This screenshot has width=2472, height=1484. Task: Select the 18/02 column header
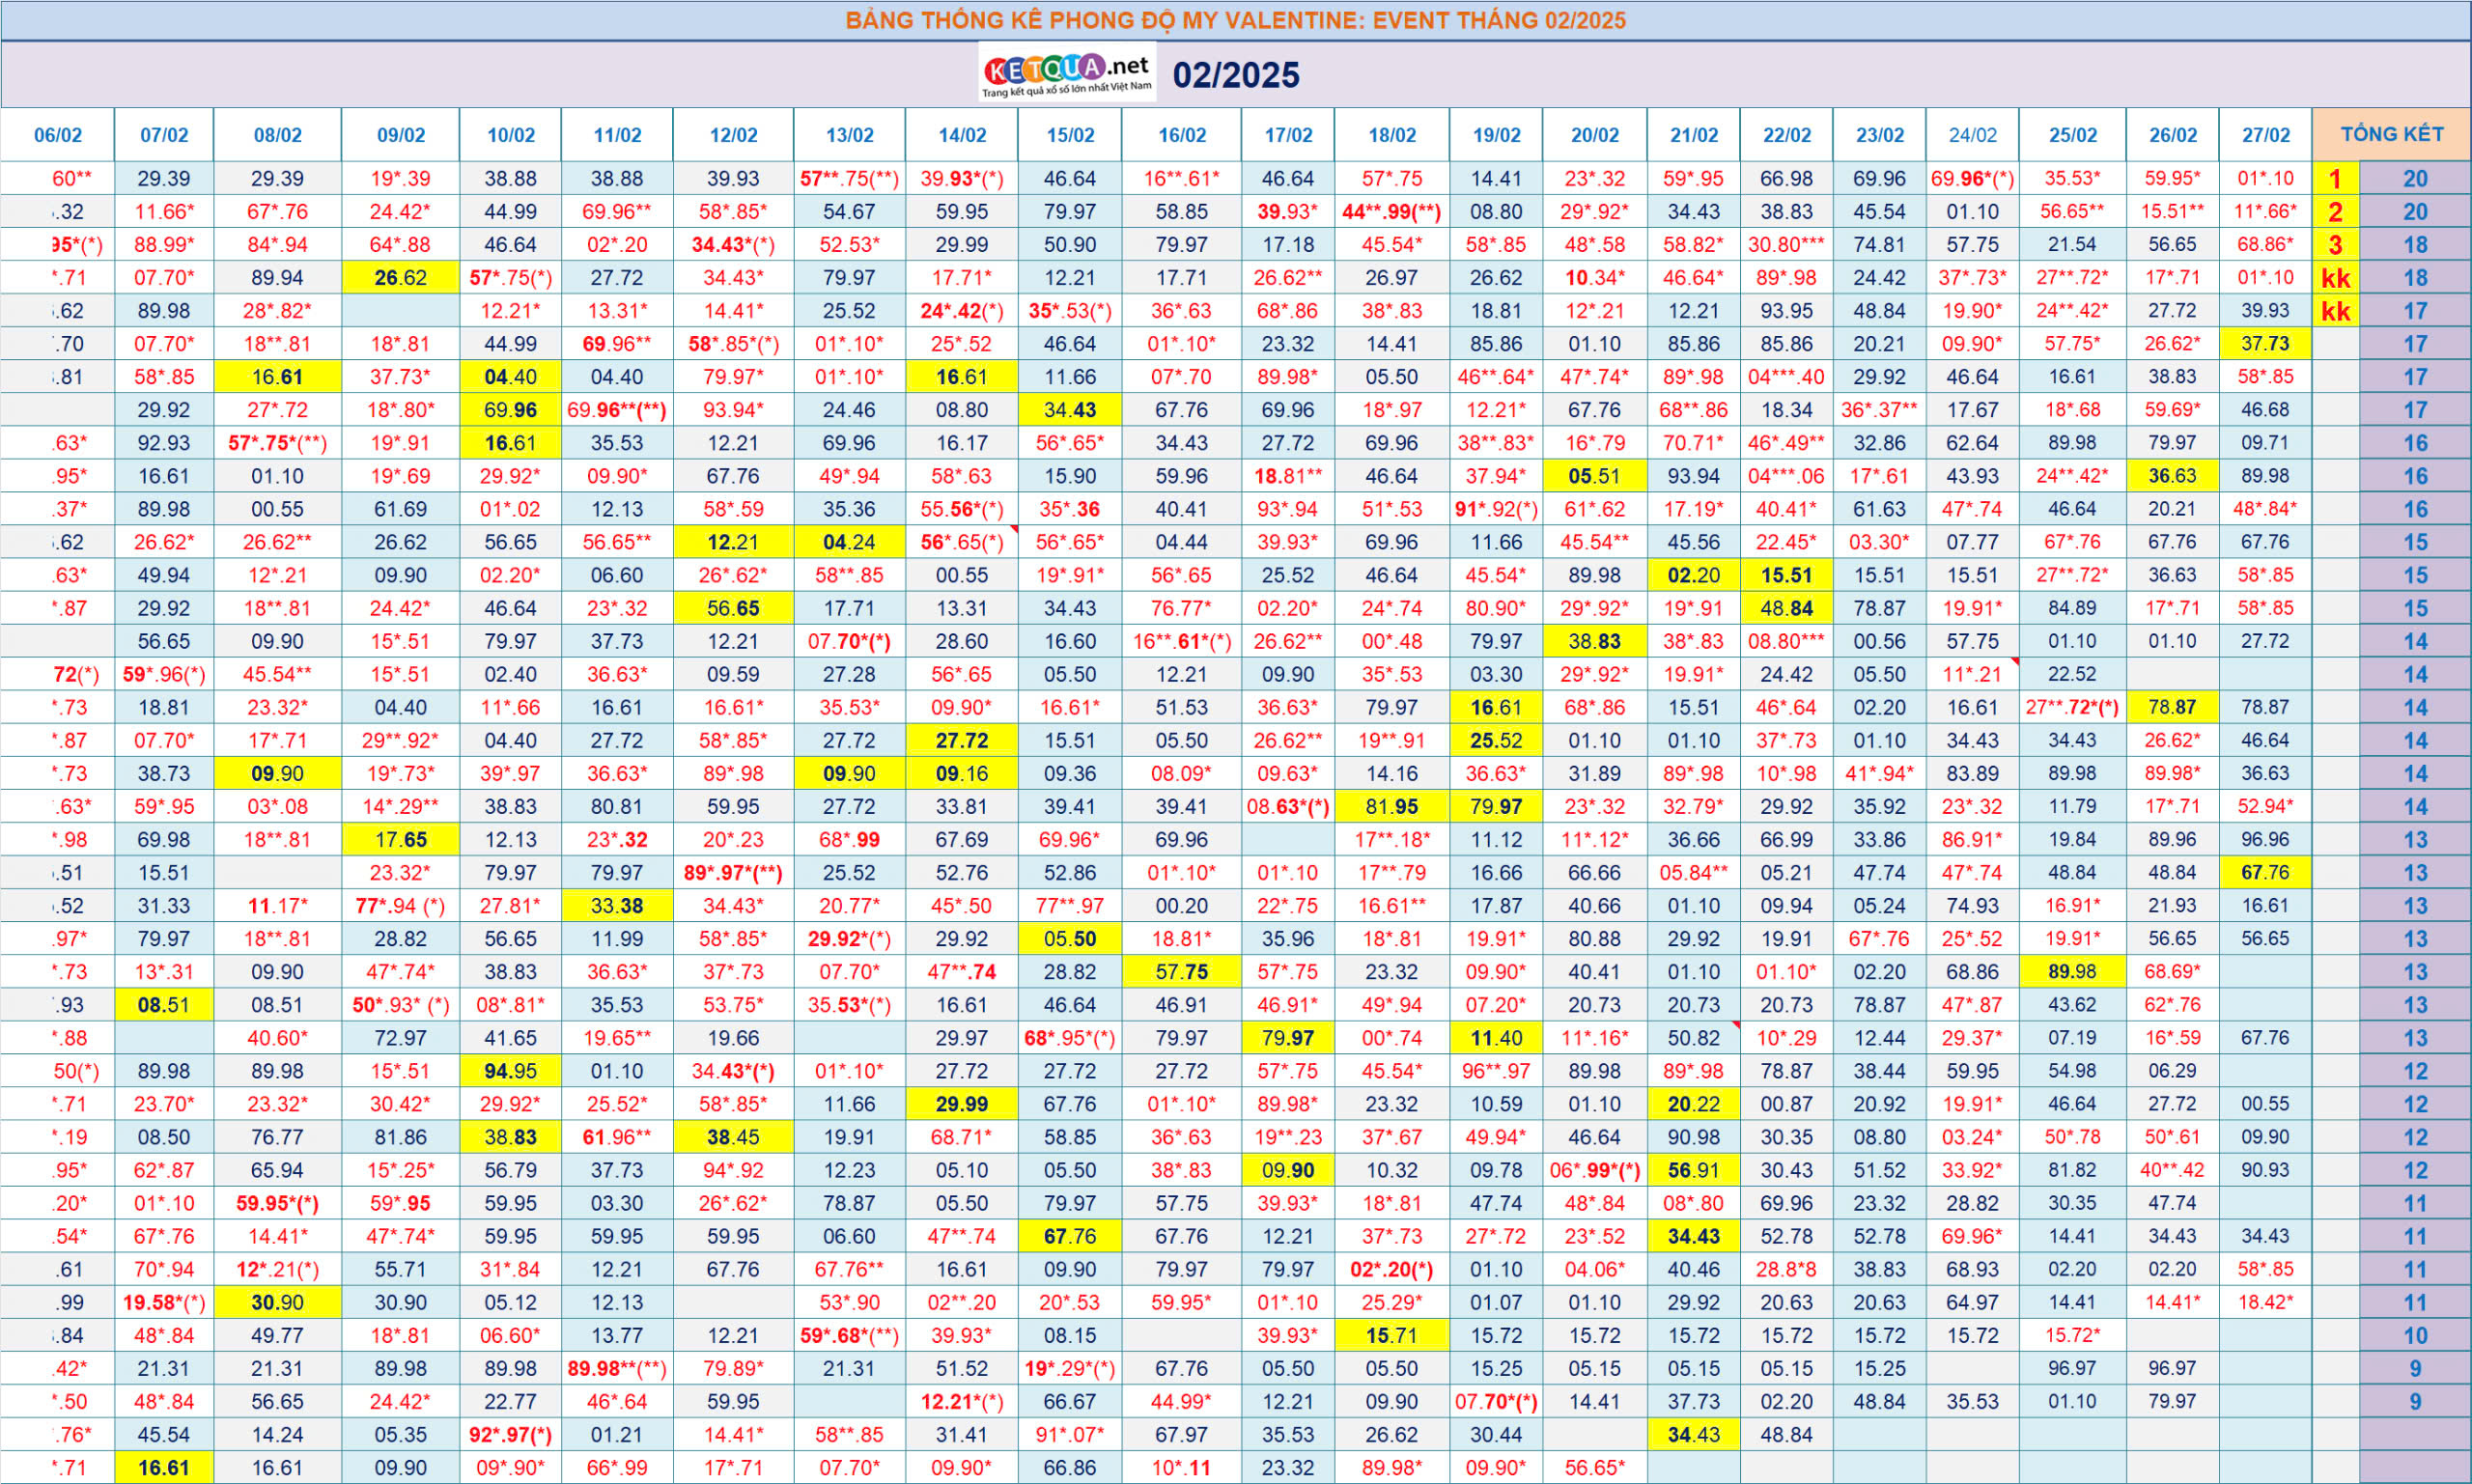(1392, 135)
